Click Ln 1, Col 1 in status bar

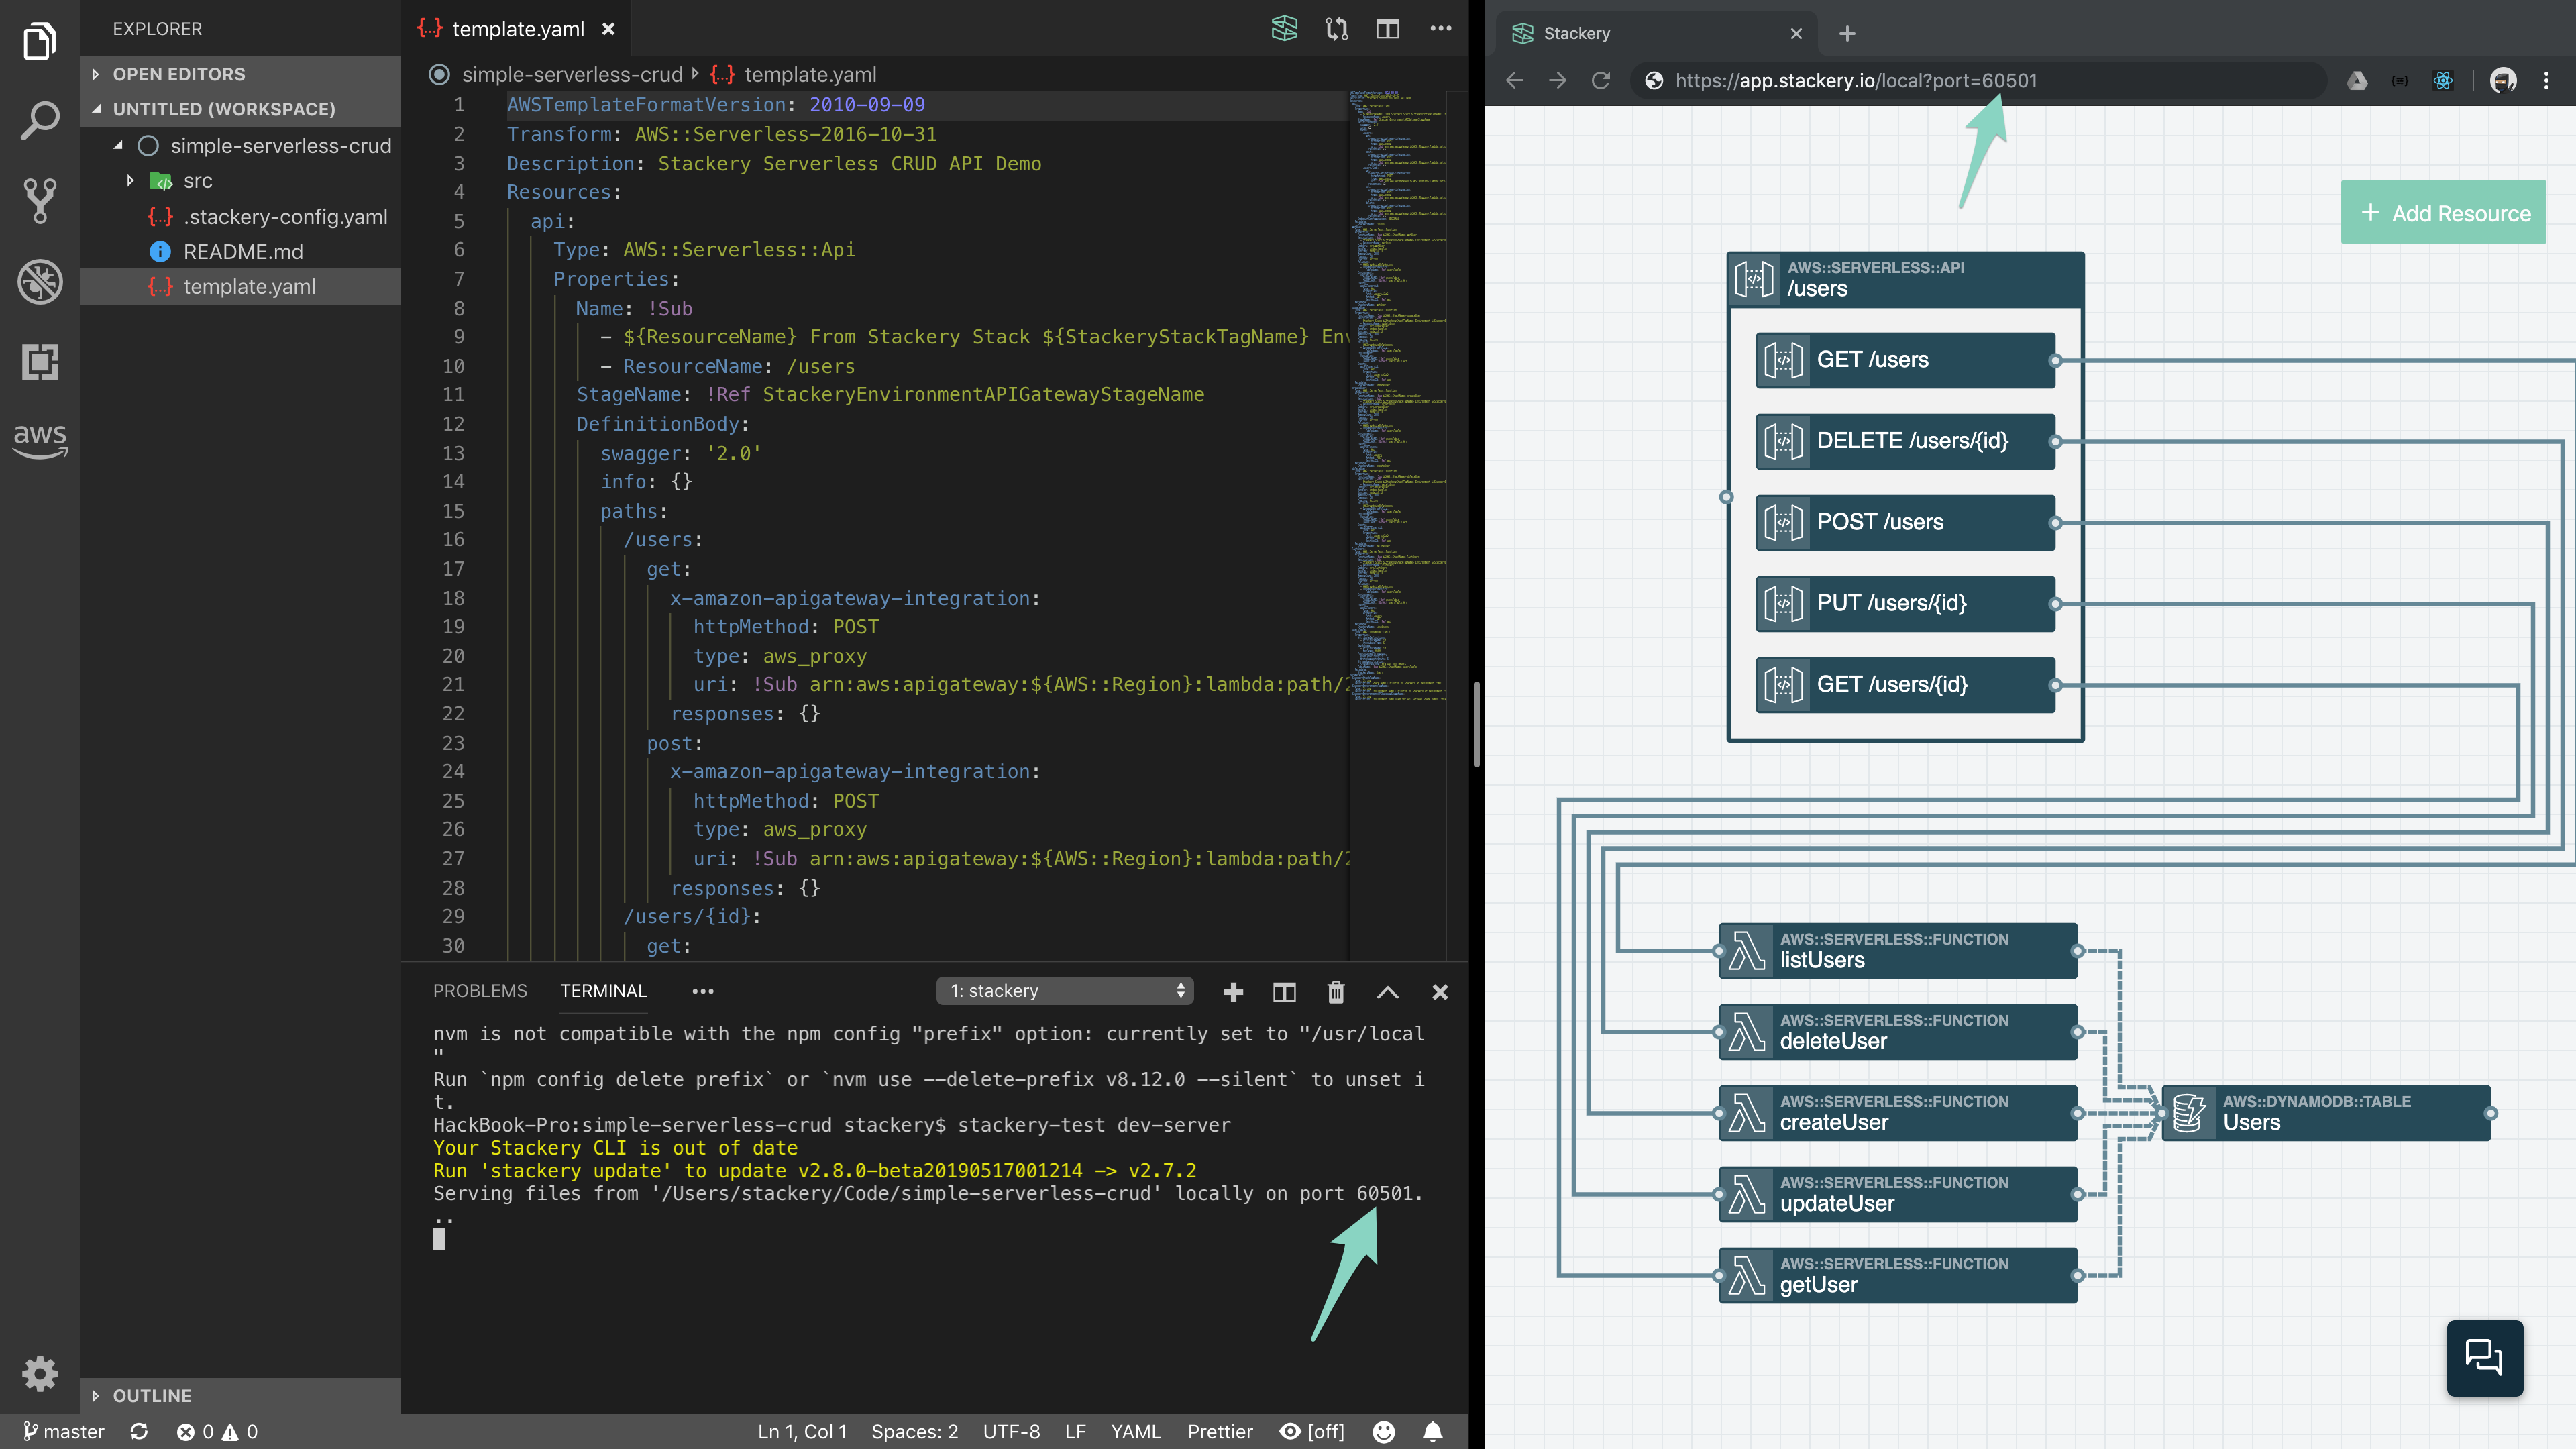tap(802, 1431)
